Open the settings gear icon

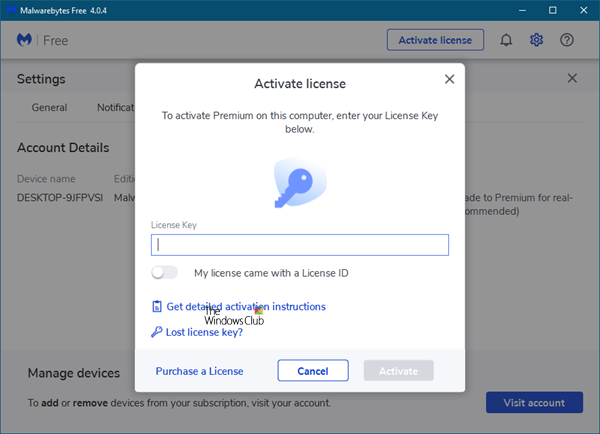tap(536, 40)
